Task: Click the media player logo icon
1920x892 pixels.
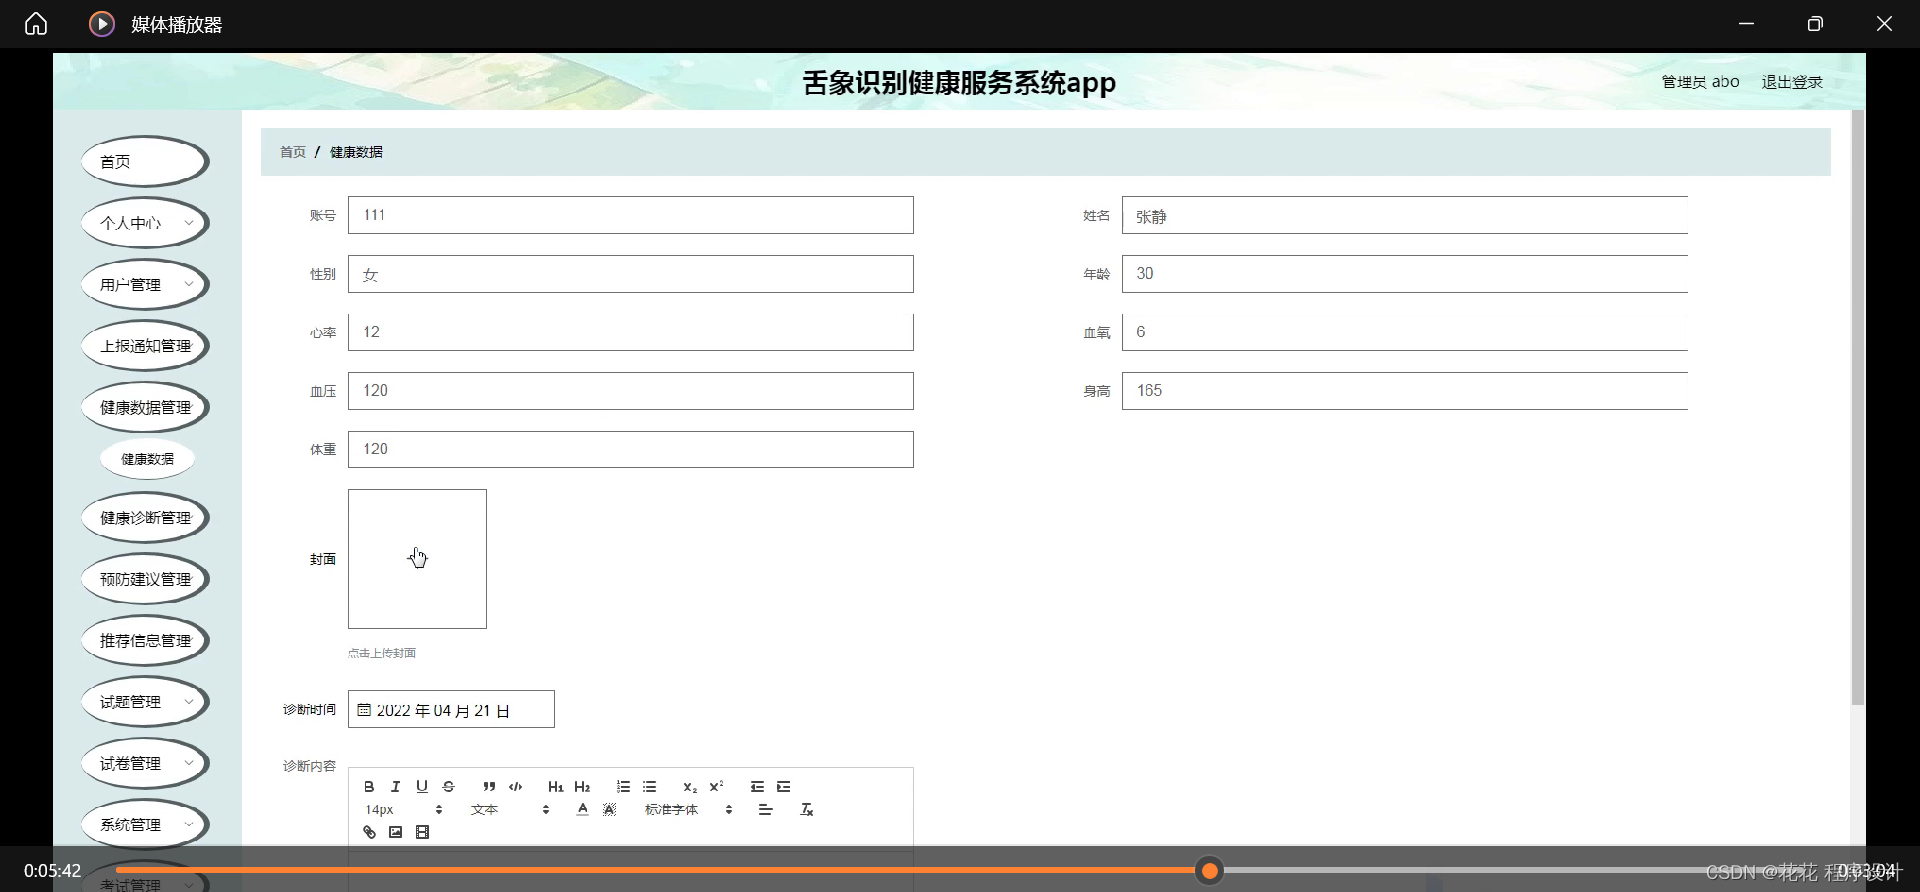Action: (102, 24)
